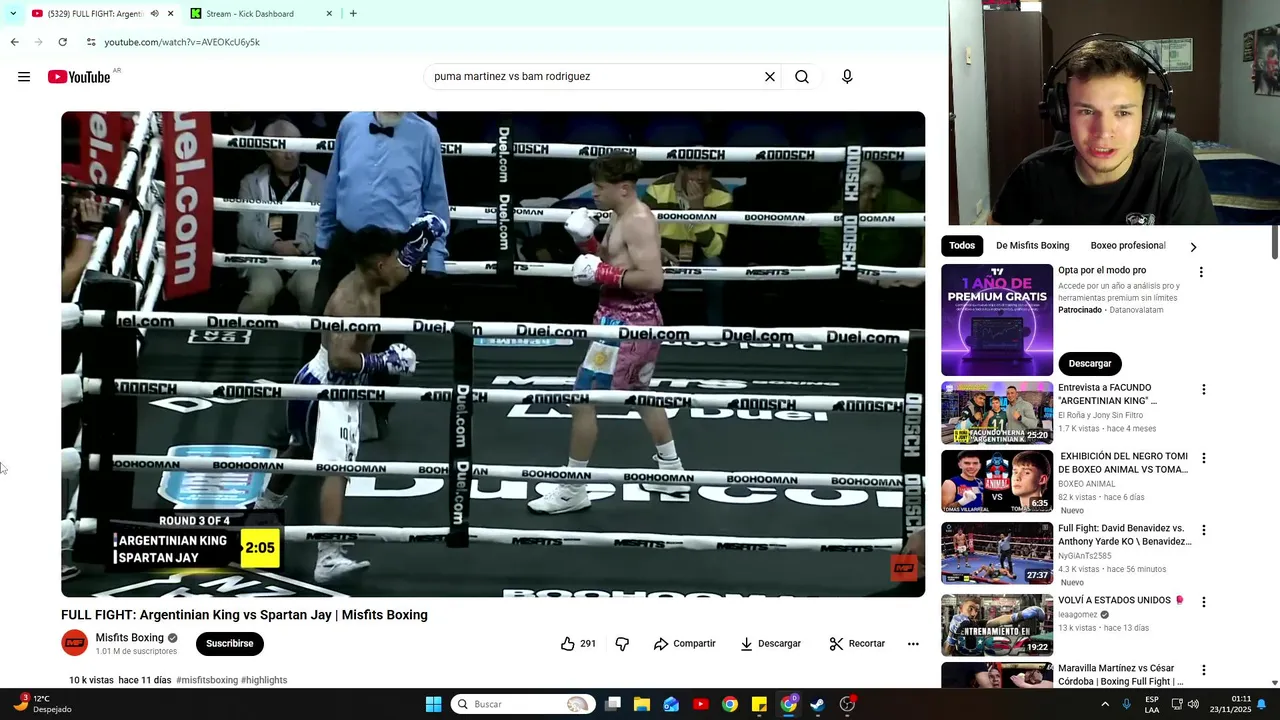
Task: Download the video with Descargar below the player
Action: (x=771, y=644)
